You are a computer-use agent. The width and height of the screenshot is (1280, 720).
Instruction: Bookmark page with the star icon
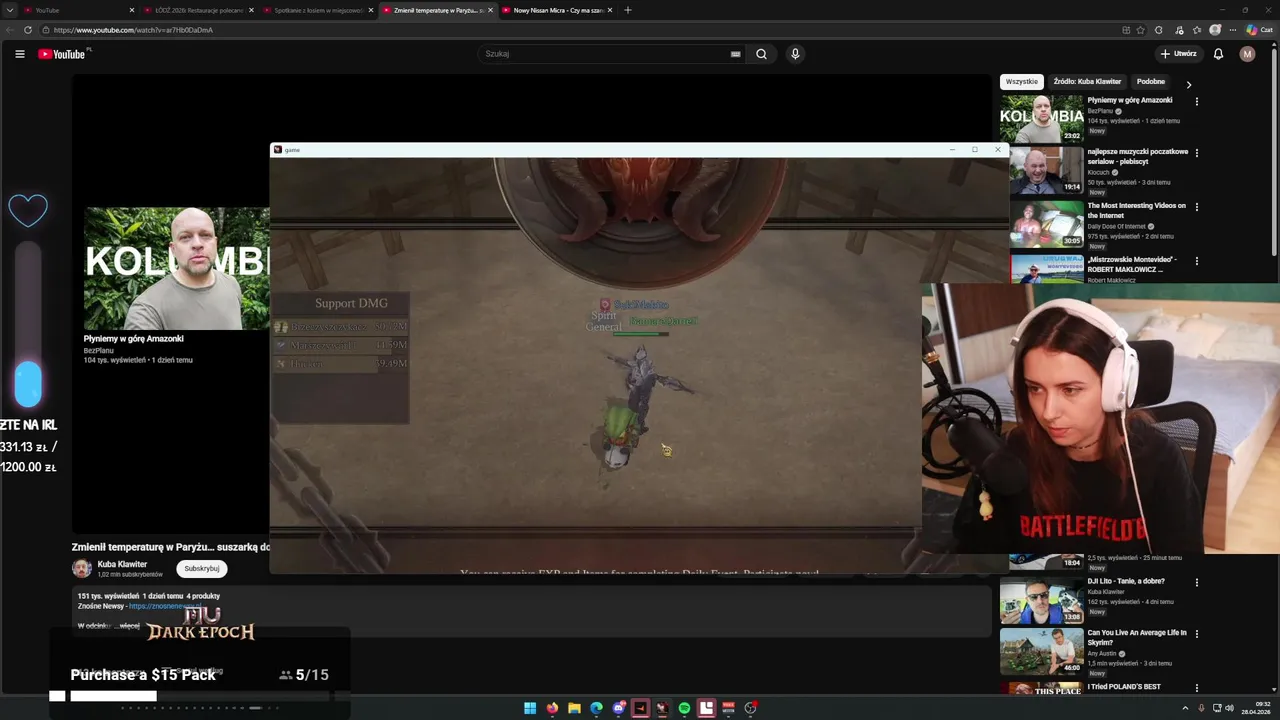coord(1140,30)
